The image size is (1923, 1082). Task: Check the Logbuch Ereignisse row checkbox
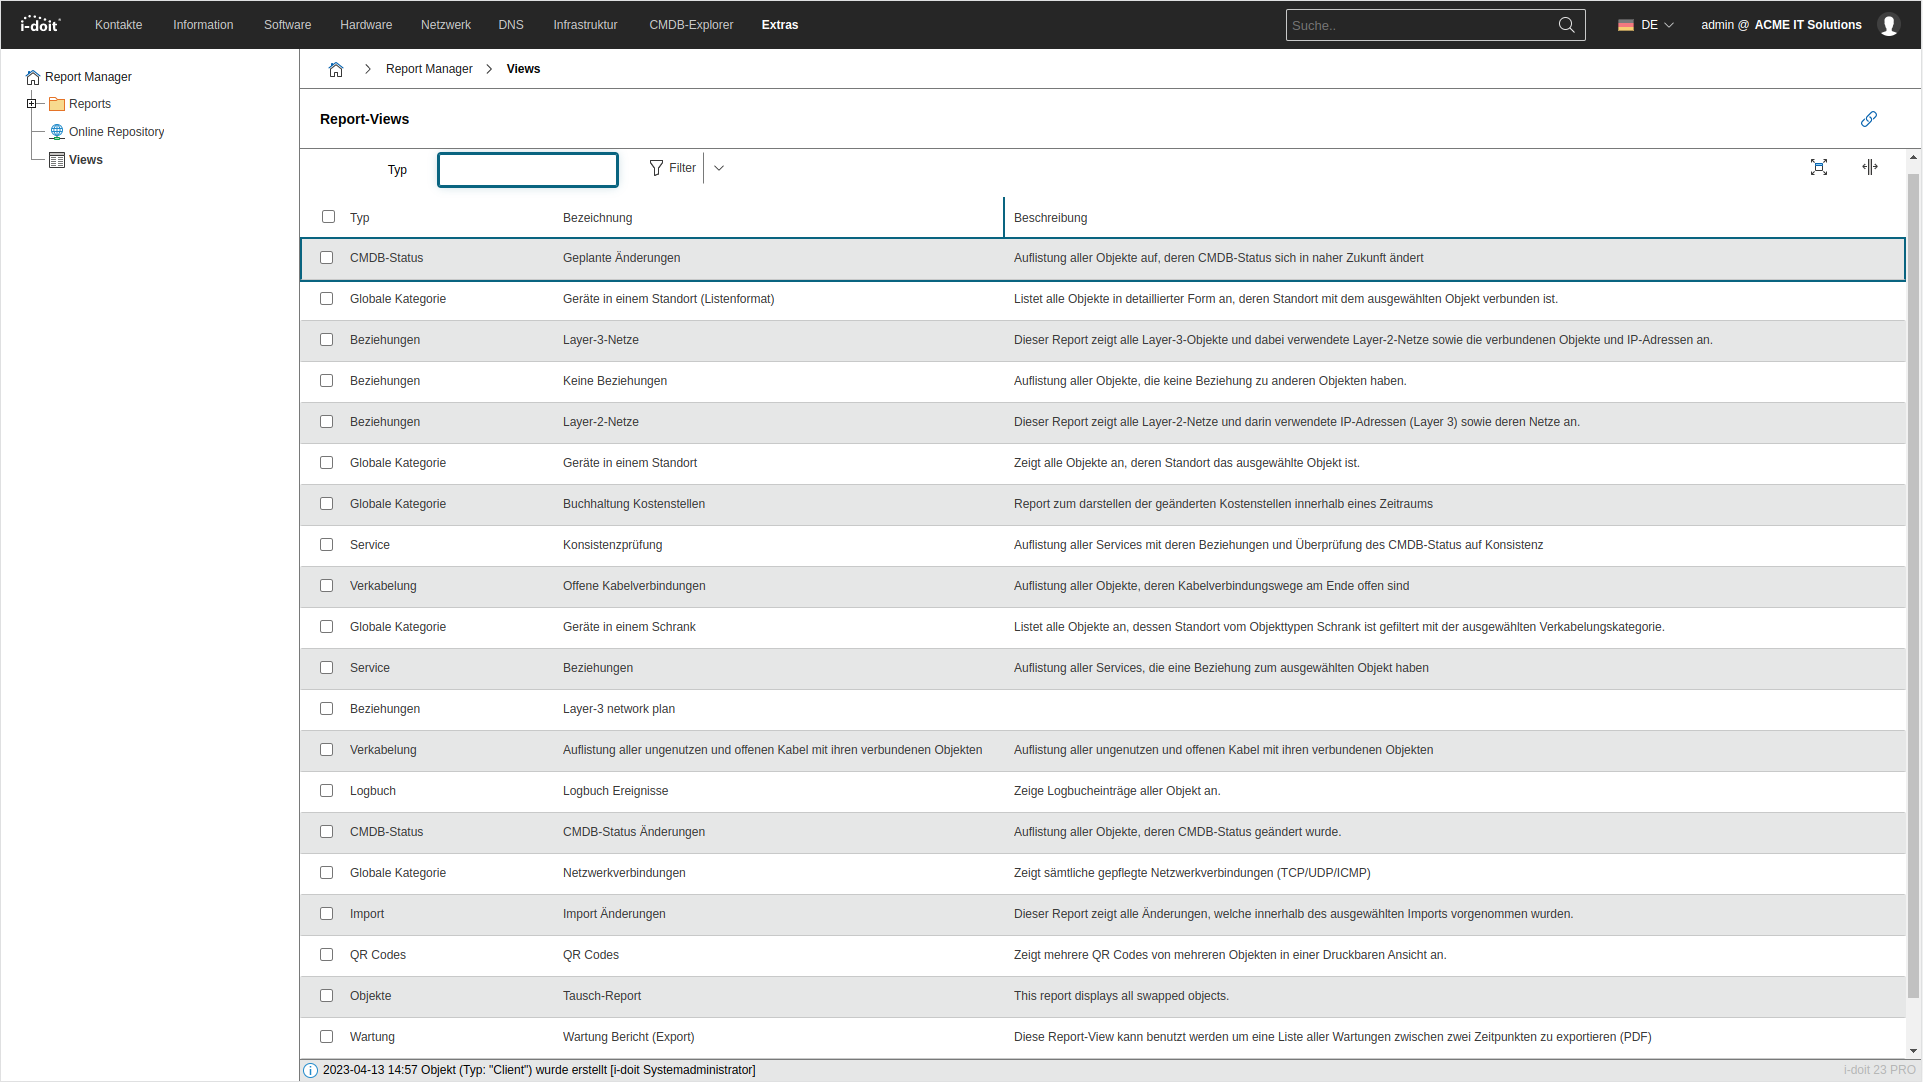pyautogui.click(x=326, y=791)
